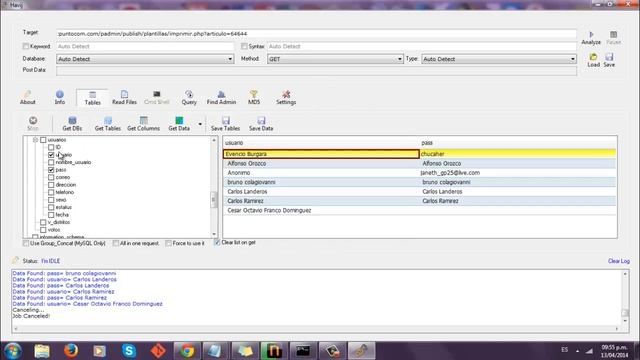Check the sexo column checkbox
The image size is (640, 360).
click(51, 200)
